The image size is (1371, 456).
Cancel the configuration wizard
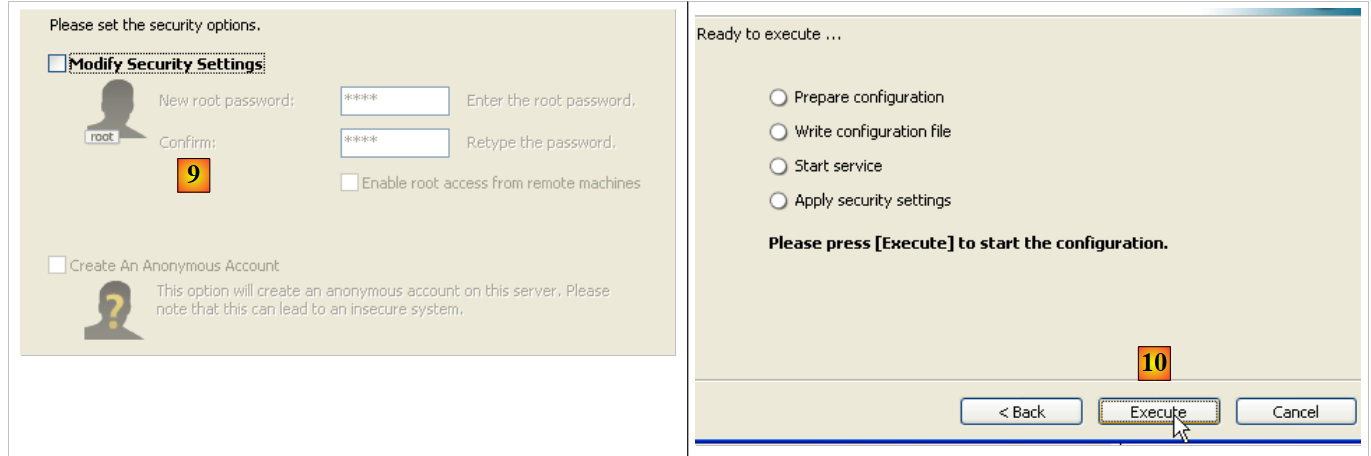tap(1295, 412)
